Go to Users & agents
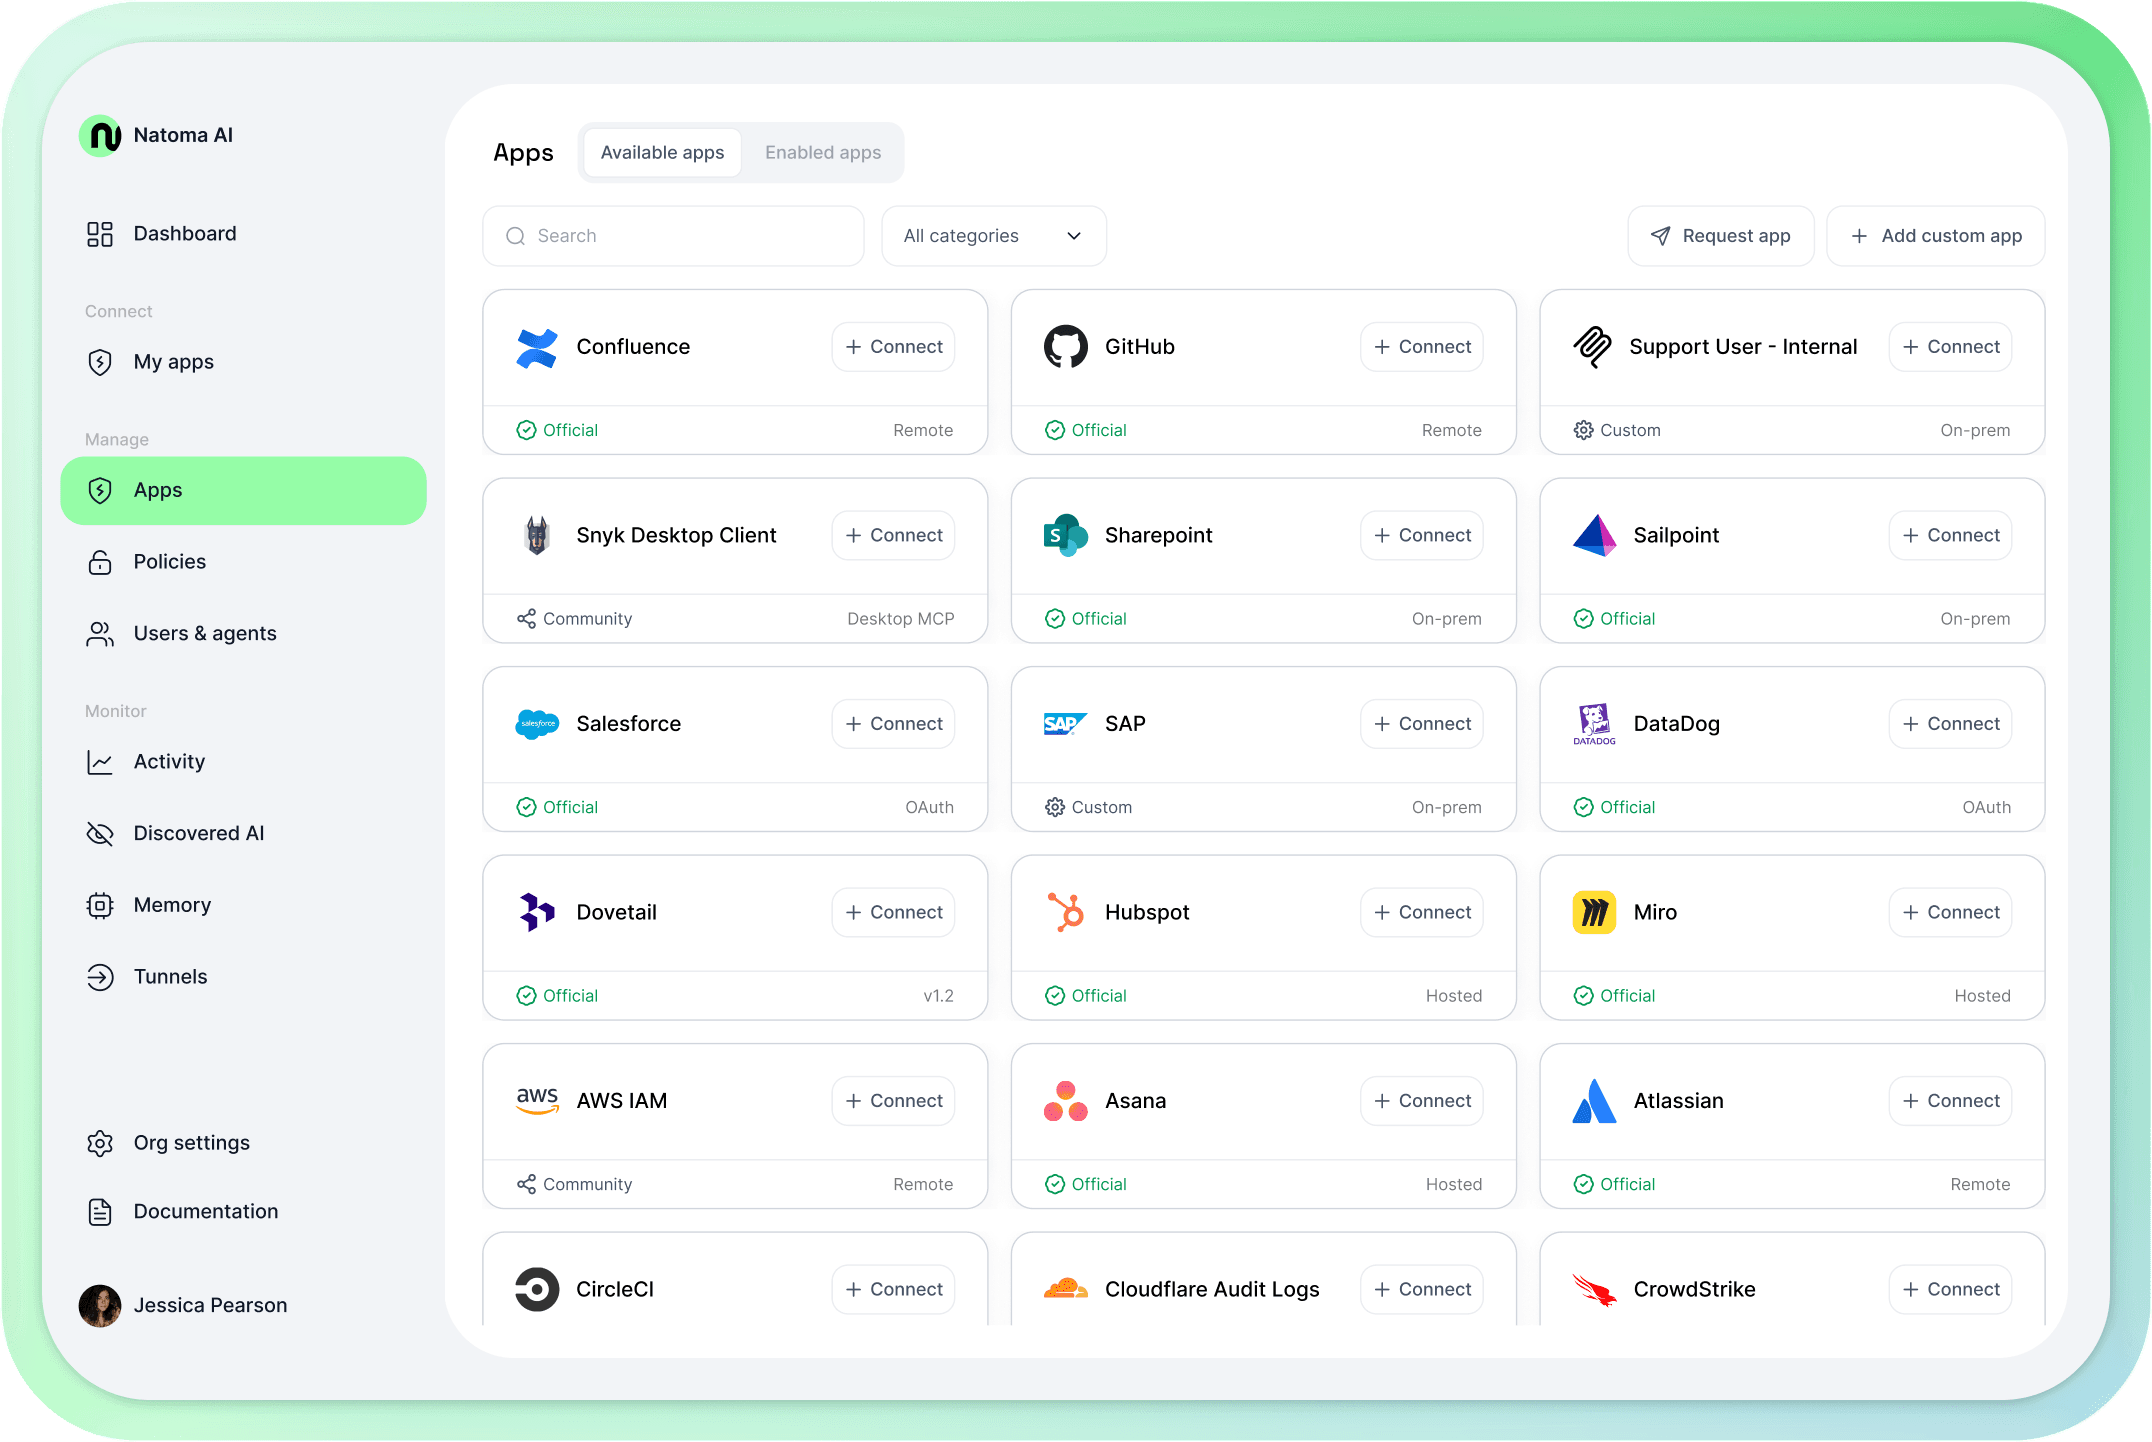2152x1442 pixels. tap(205, 633)
